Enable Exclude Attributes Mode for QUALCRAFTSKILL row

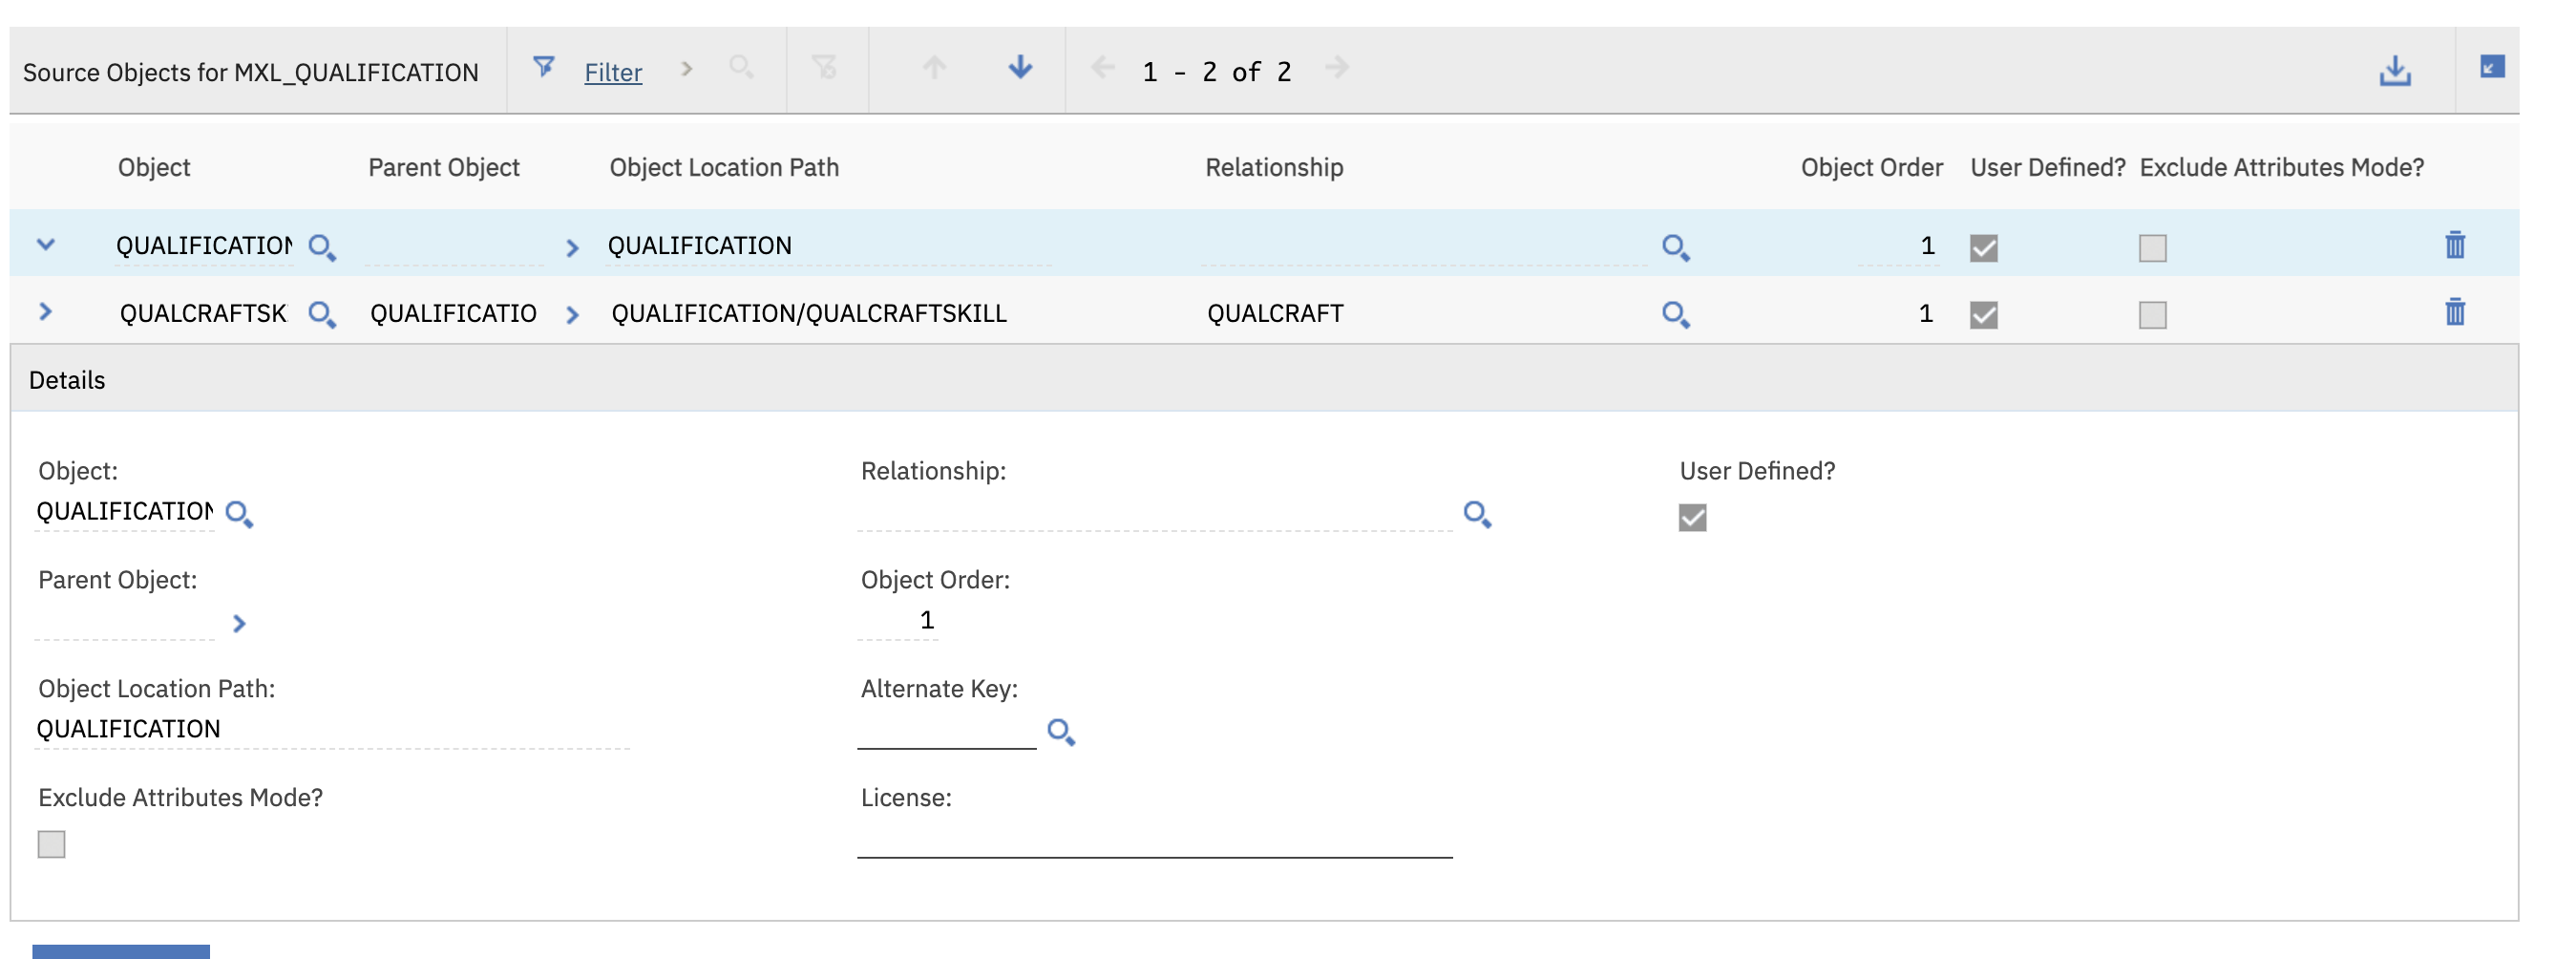point(2152,315)
